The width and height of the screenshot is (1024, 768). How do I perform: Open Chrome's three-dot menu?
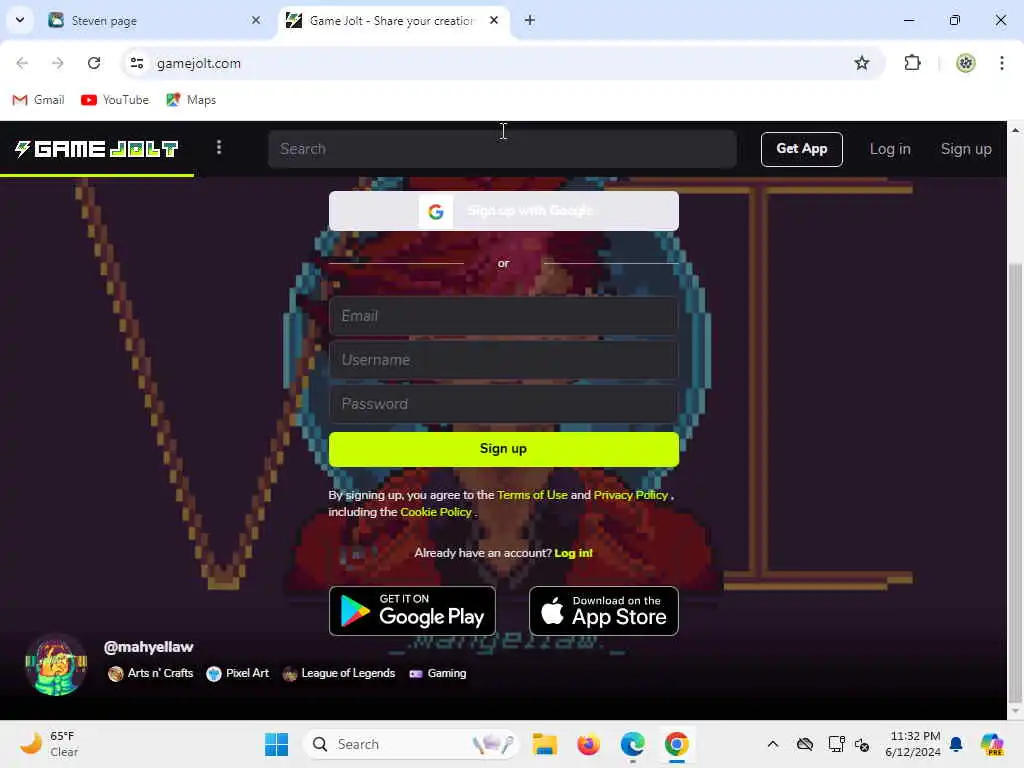point(1002,63)
